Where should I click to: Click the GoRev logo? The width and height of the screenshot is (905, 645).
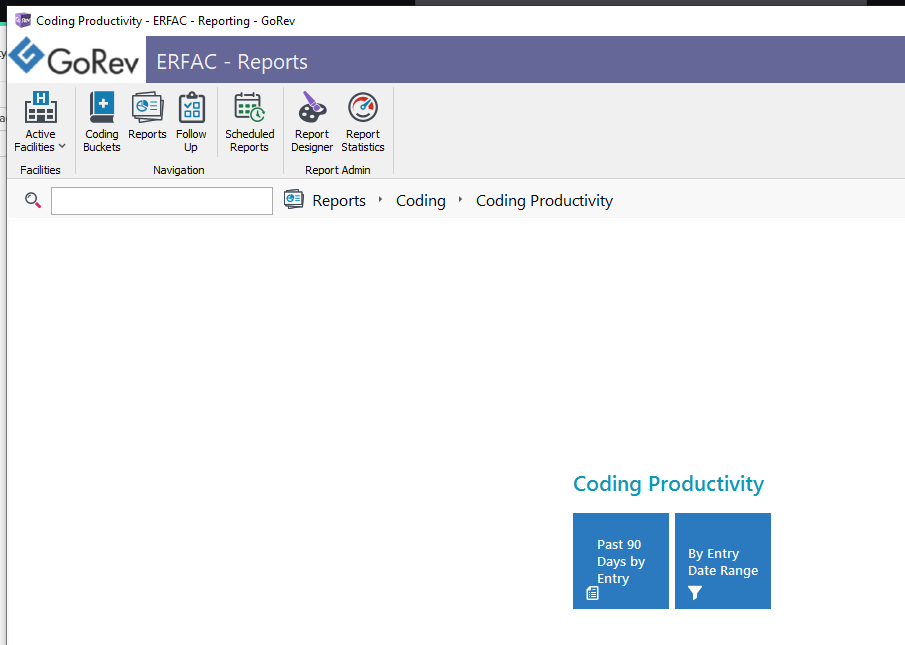(75, 57)
